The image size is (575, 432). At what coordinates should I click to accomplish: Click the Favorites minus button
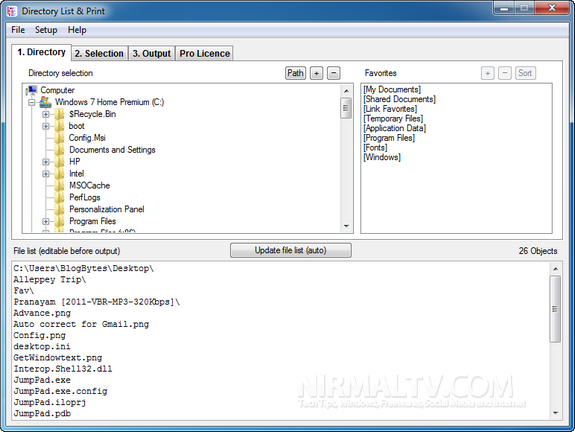[505, 73]
